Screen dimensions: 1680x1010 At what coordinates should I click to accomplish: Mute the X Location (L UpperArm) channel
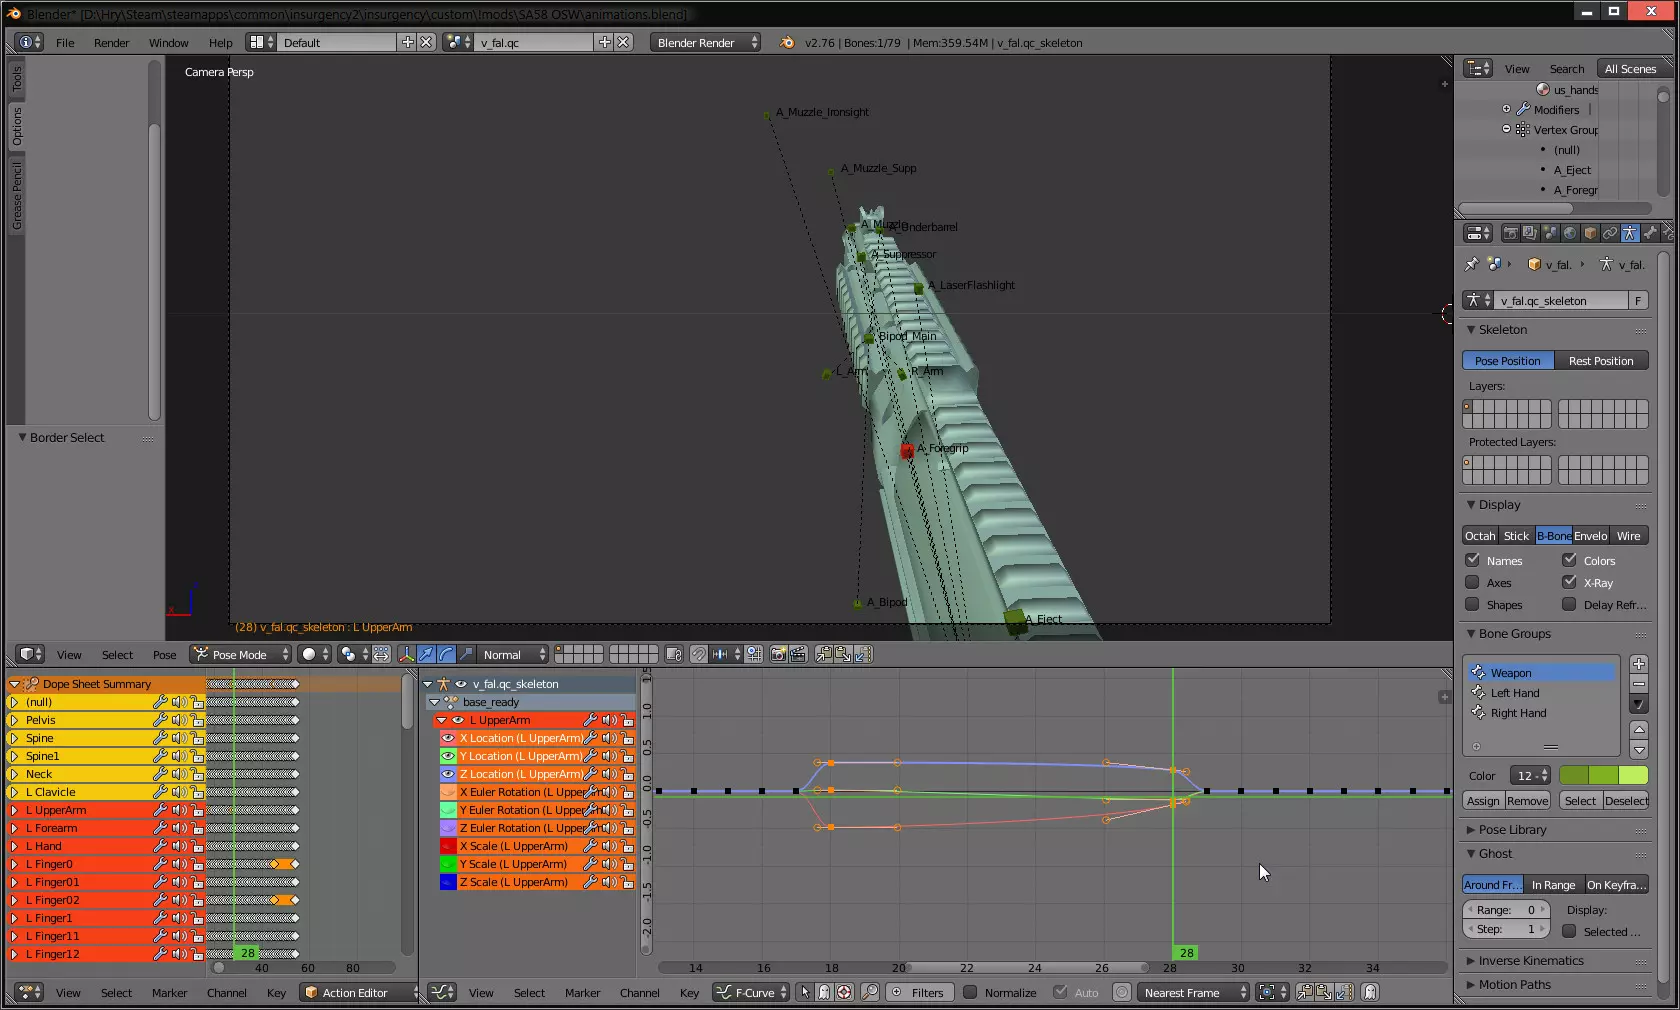click(609, 738)
